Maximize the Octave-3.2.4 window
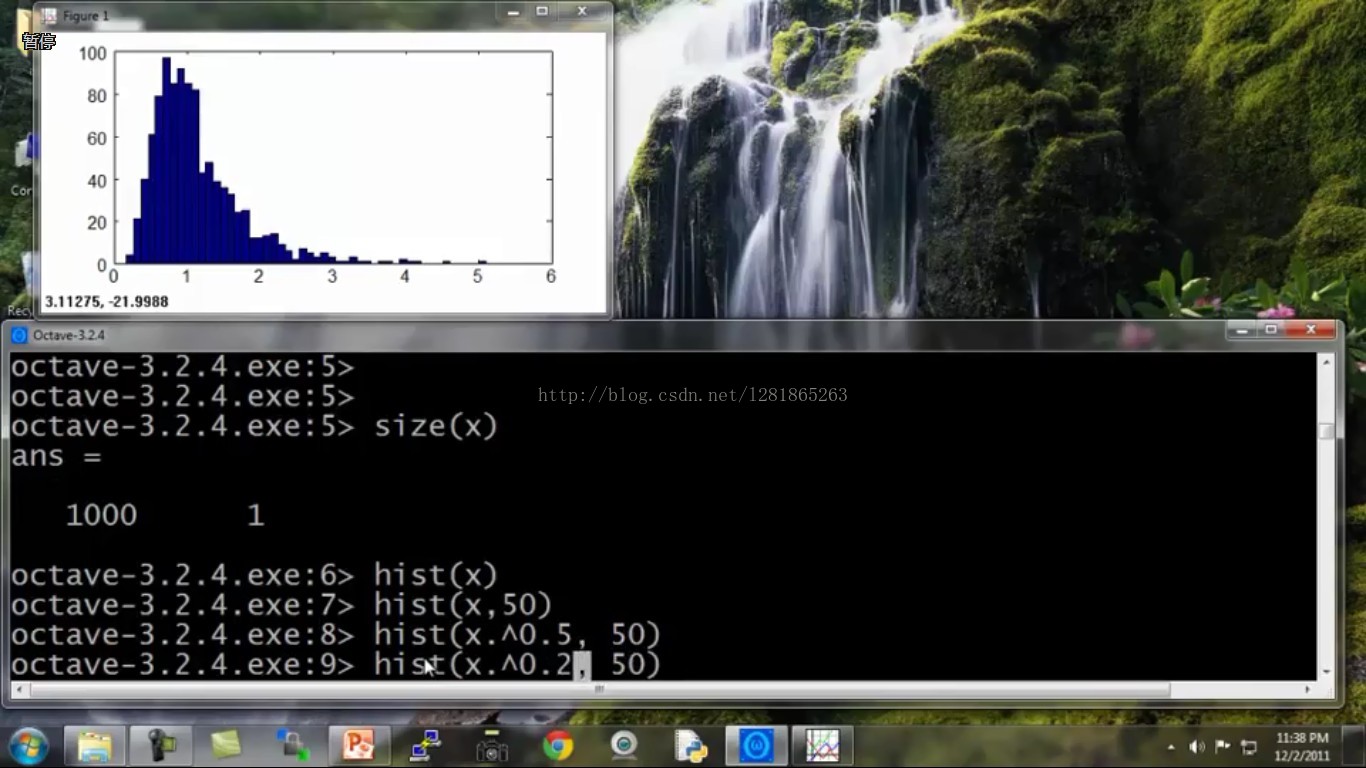 coord(1272,330)
